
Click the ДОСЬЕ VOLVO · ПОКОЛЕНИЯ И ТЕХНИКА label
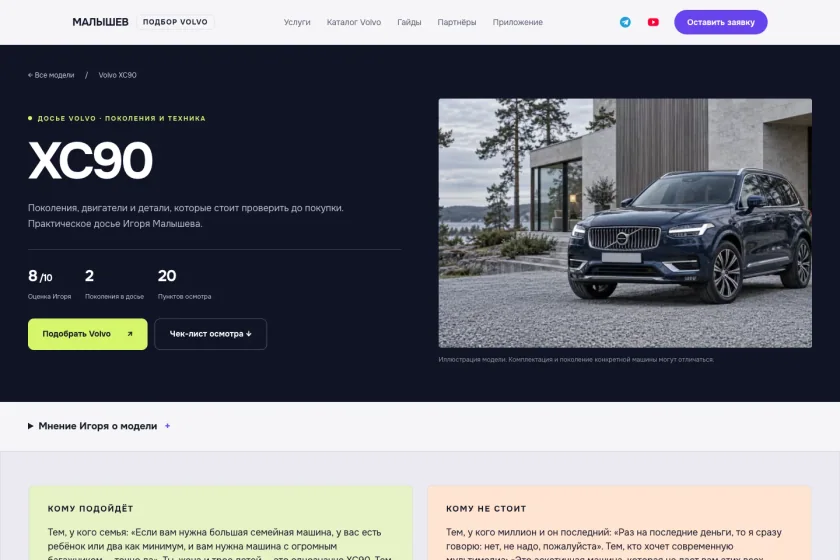coord(117,118)
